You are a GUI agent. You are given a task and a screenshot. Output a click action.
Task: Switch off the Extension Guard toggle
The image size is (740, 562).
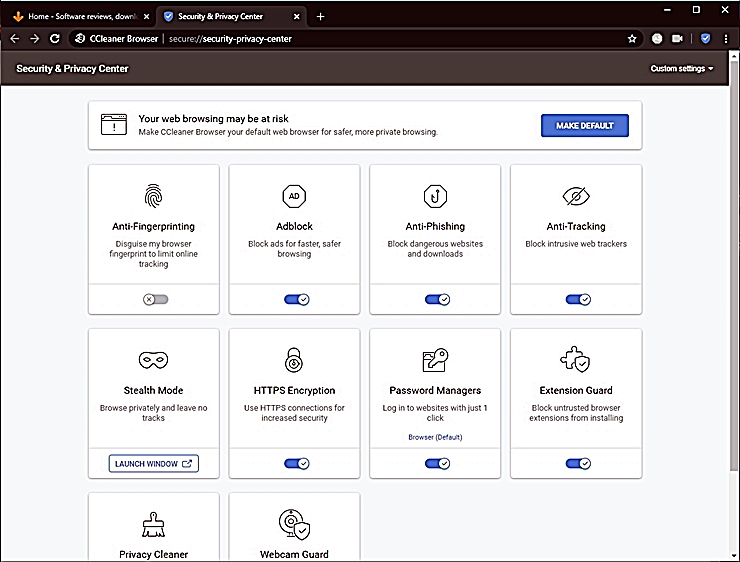point(578,463)
